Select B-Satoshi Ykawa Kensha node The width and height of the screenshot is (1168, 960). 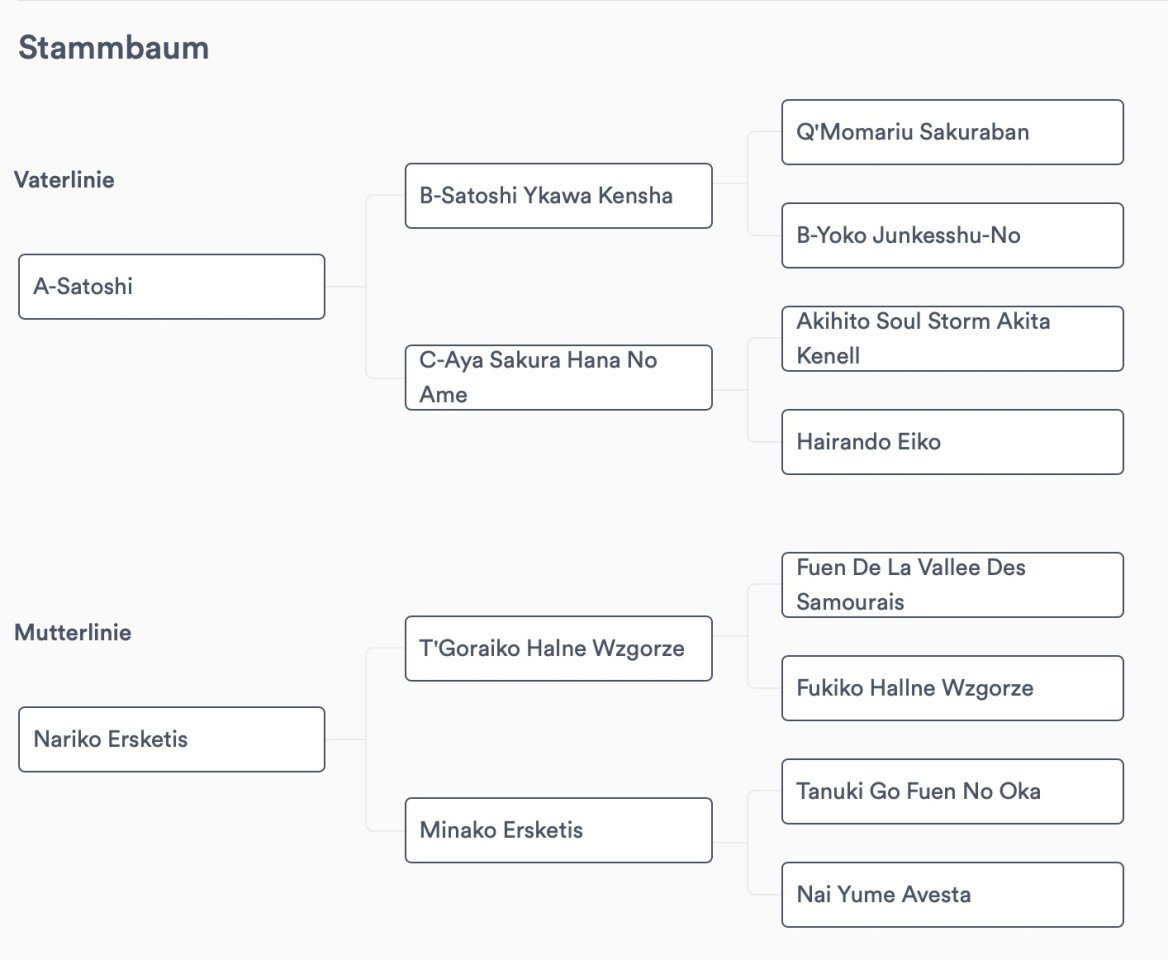(x=558, y=196)
